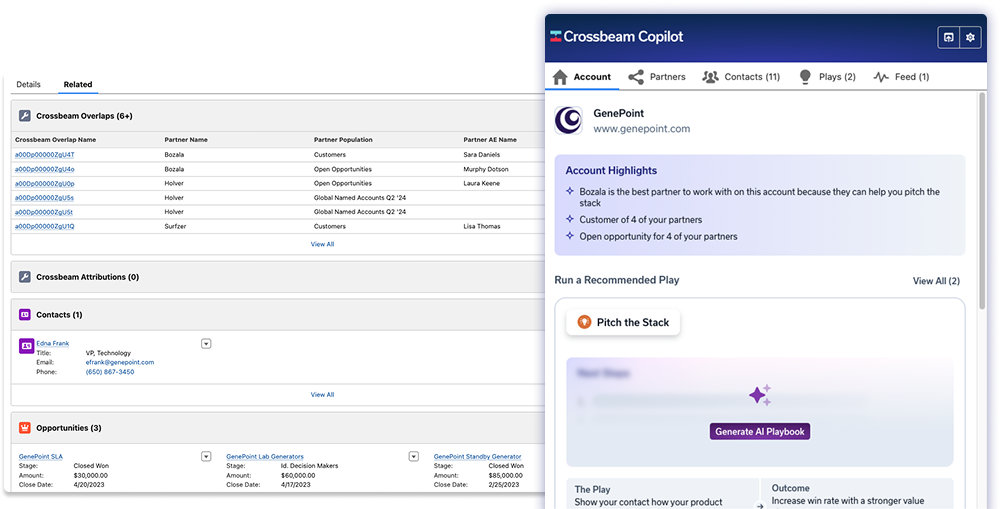The image size is (1001, 509).
Task: Open overlap record a00Dp00000ZgU4o
Action: [45, 169]
